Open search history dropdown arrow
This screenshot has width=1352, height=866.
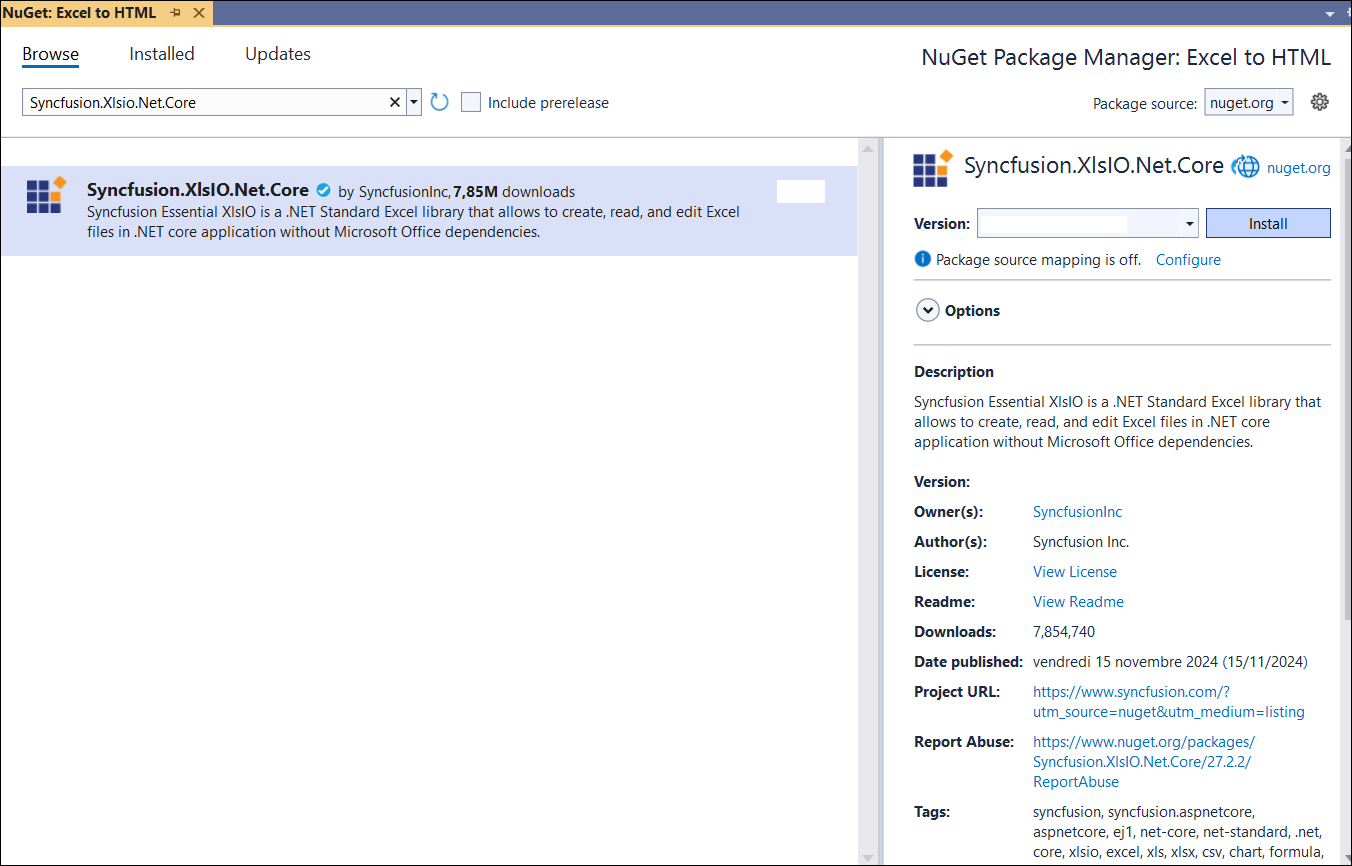(x=414, y=102)
